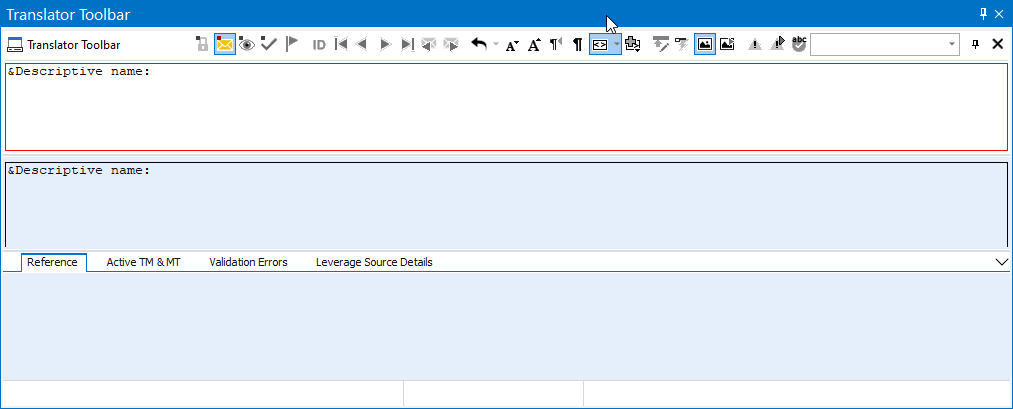Viewport: 1013px width, 409px height.
Task: Click the ID toolbar button
Action: (x=319, y=44)
